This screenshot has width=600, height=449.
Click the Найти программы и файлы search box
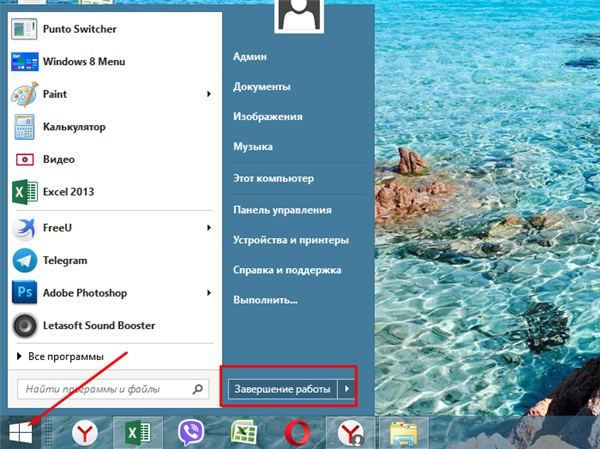113,389
